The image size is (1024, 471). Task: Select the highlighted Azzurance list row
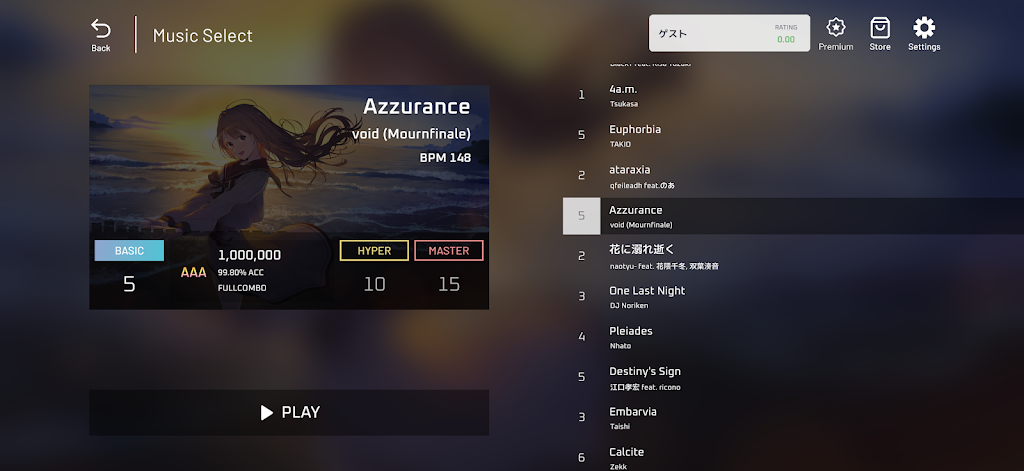pos(793,216)
